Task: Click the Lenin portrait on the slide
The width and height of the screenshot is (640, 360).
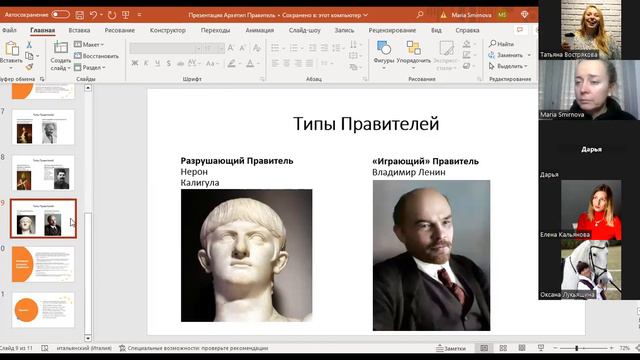Action: click(431, 255)
